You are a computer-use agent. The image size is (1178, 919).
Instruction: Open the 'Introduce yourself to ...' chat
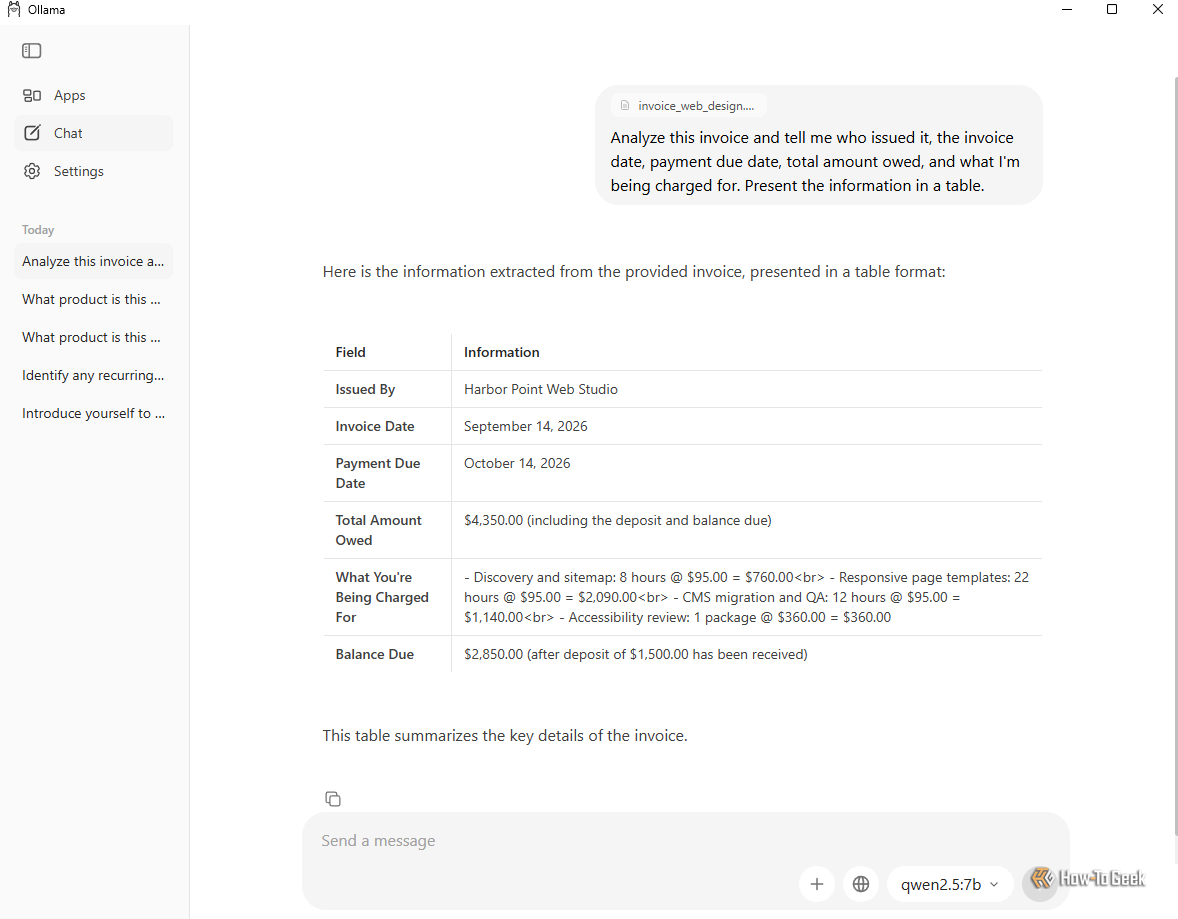[93, 413]
